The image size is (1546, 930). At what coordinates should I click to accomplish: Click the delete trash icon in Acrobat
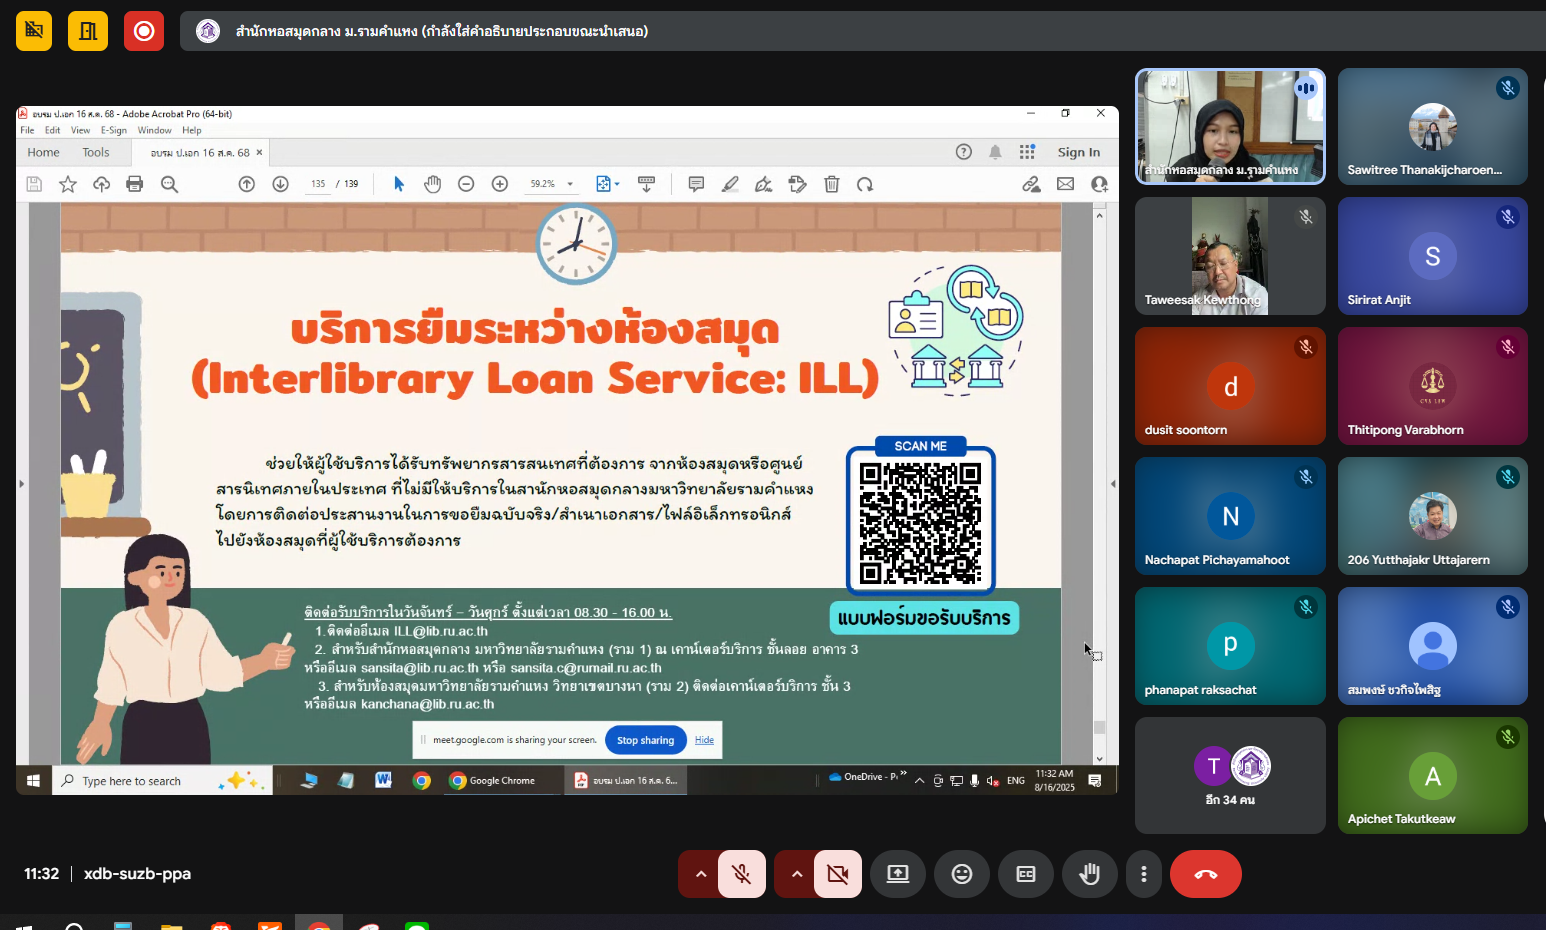[x=831, y=184]
